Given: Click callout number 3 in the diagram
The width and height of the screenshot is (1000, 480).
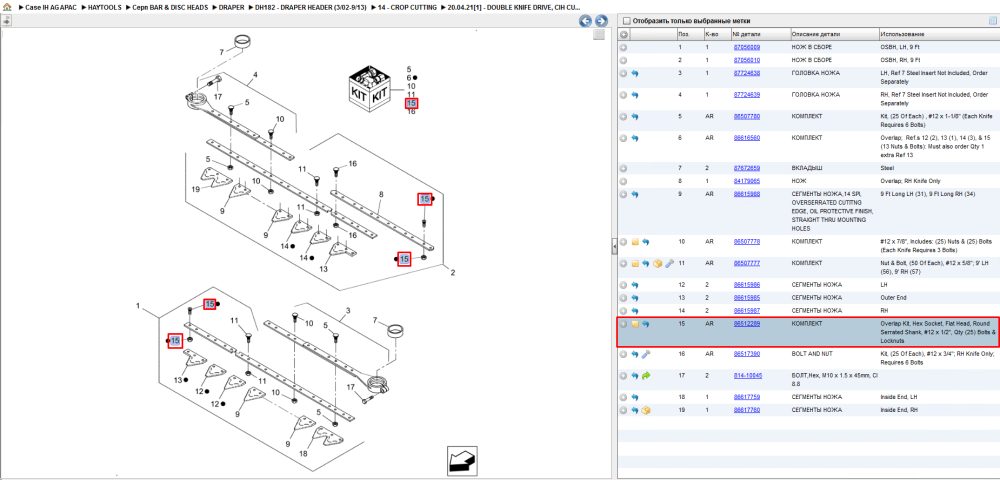Looking at the screenshot, I should 349,311.
